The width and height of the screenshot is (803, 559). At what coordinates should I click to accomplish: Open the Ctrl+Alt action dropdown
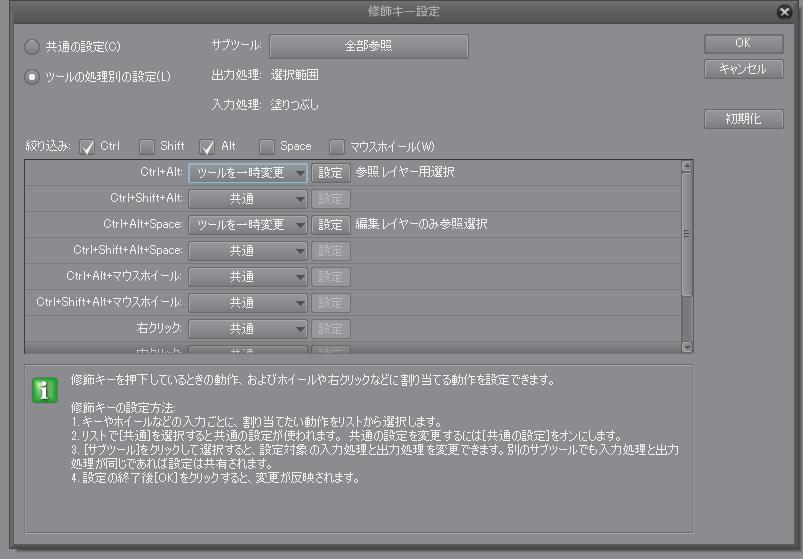(x=248, y=172)
